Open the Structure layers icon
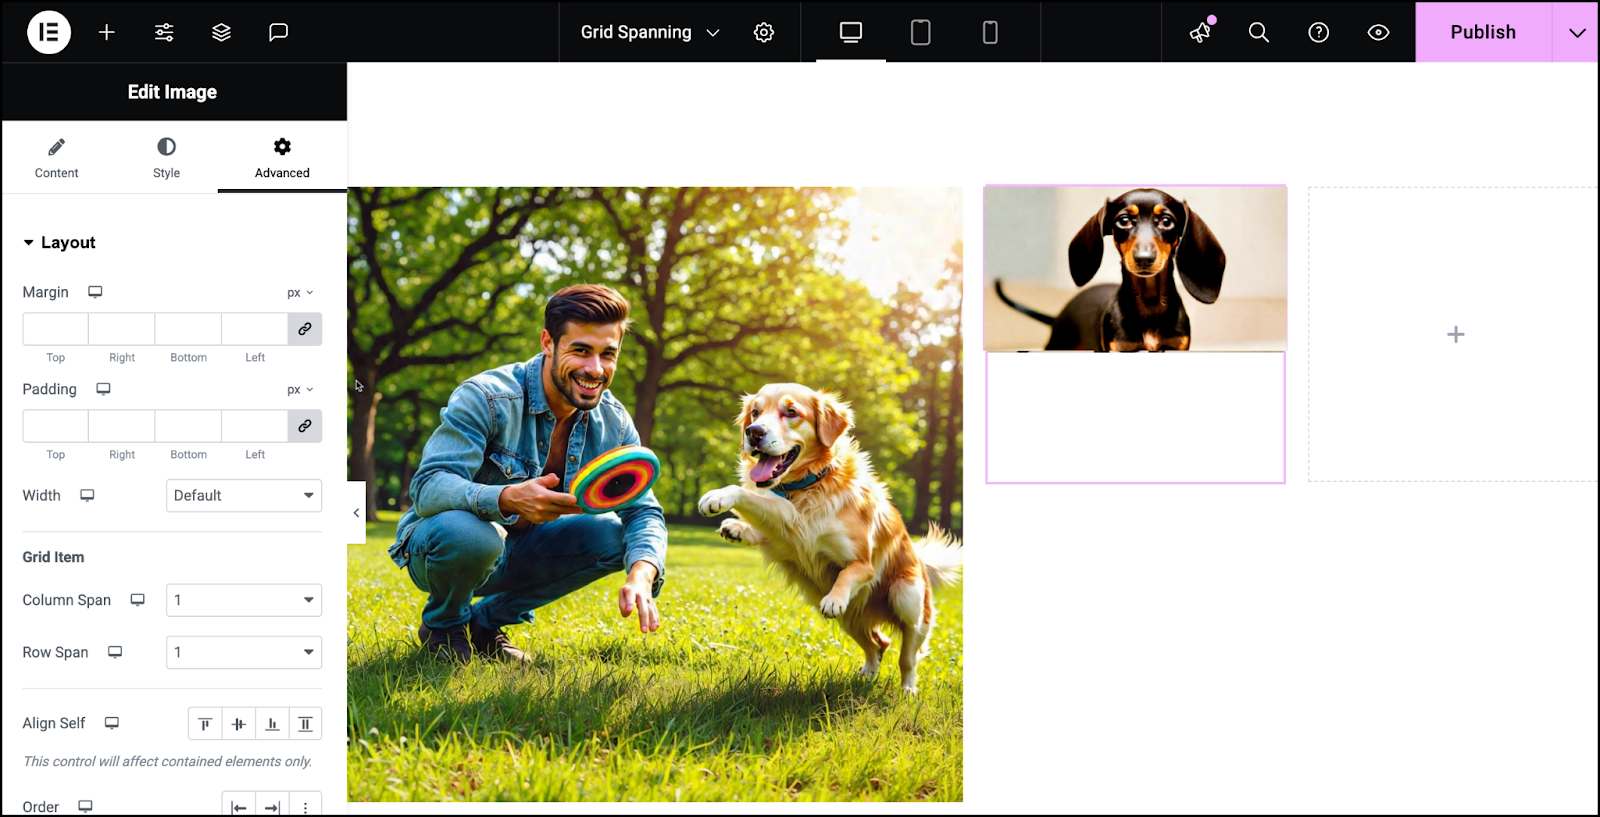Viewport: 1600px width, 817px height. pyautogui.click(x=221, y=32)
